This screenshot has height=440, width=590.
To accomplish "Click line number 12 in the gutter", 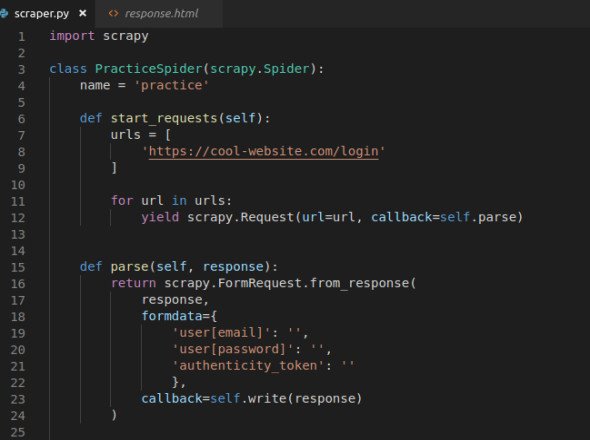I will coord(18,218).
